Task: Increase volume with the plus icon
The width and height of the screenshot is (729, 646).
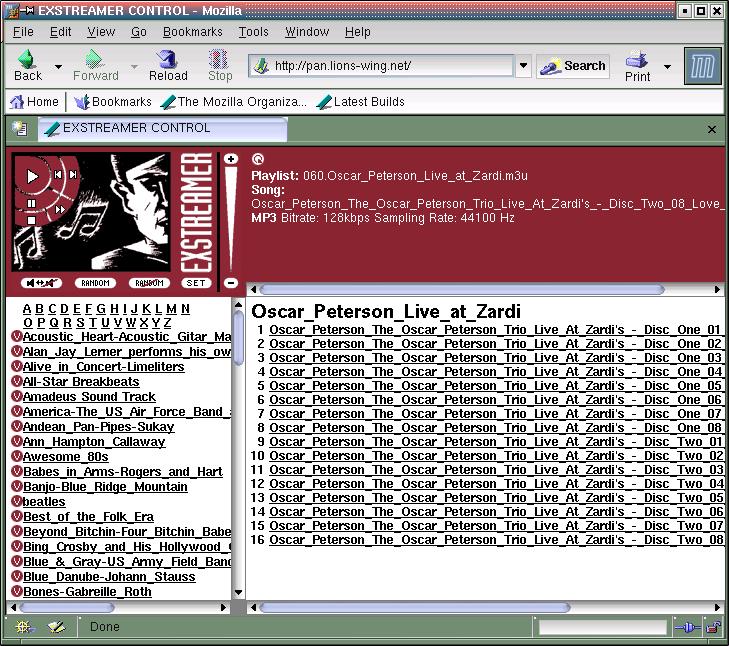Action: (x=231, y=159)
